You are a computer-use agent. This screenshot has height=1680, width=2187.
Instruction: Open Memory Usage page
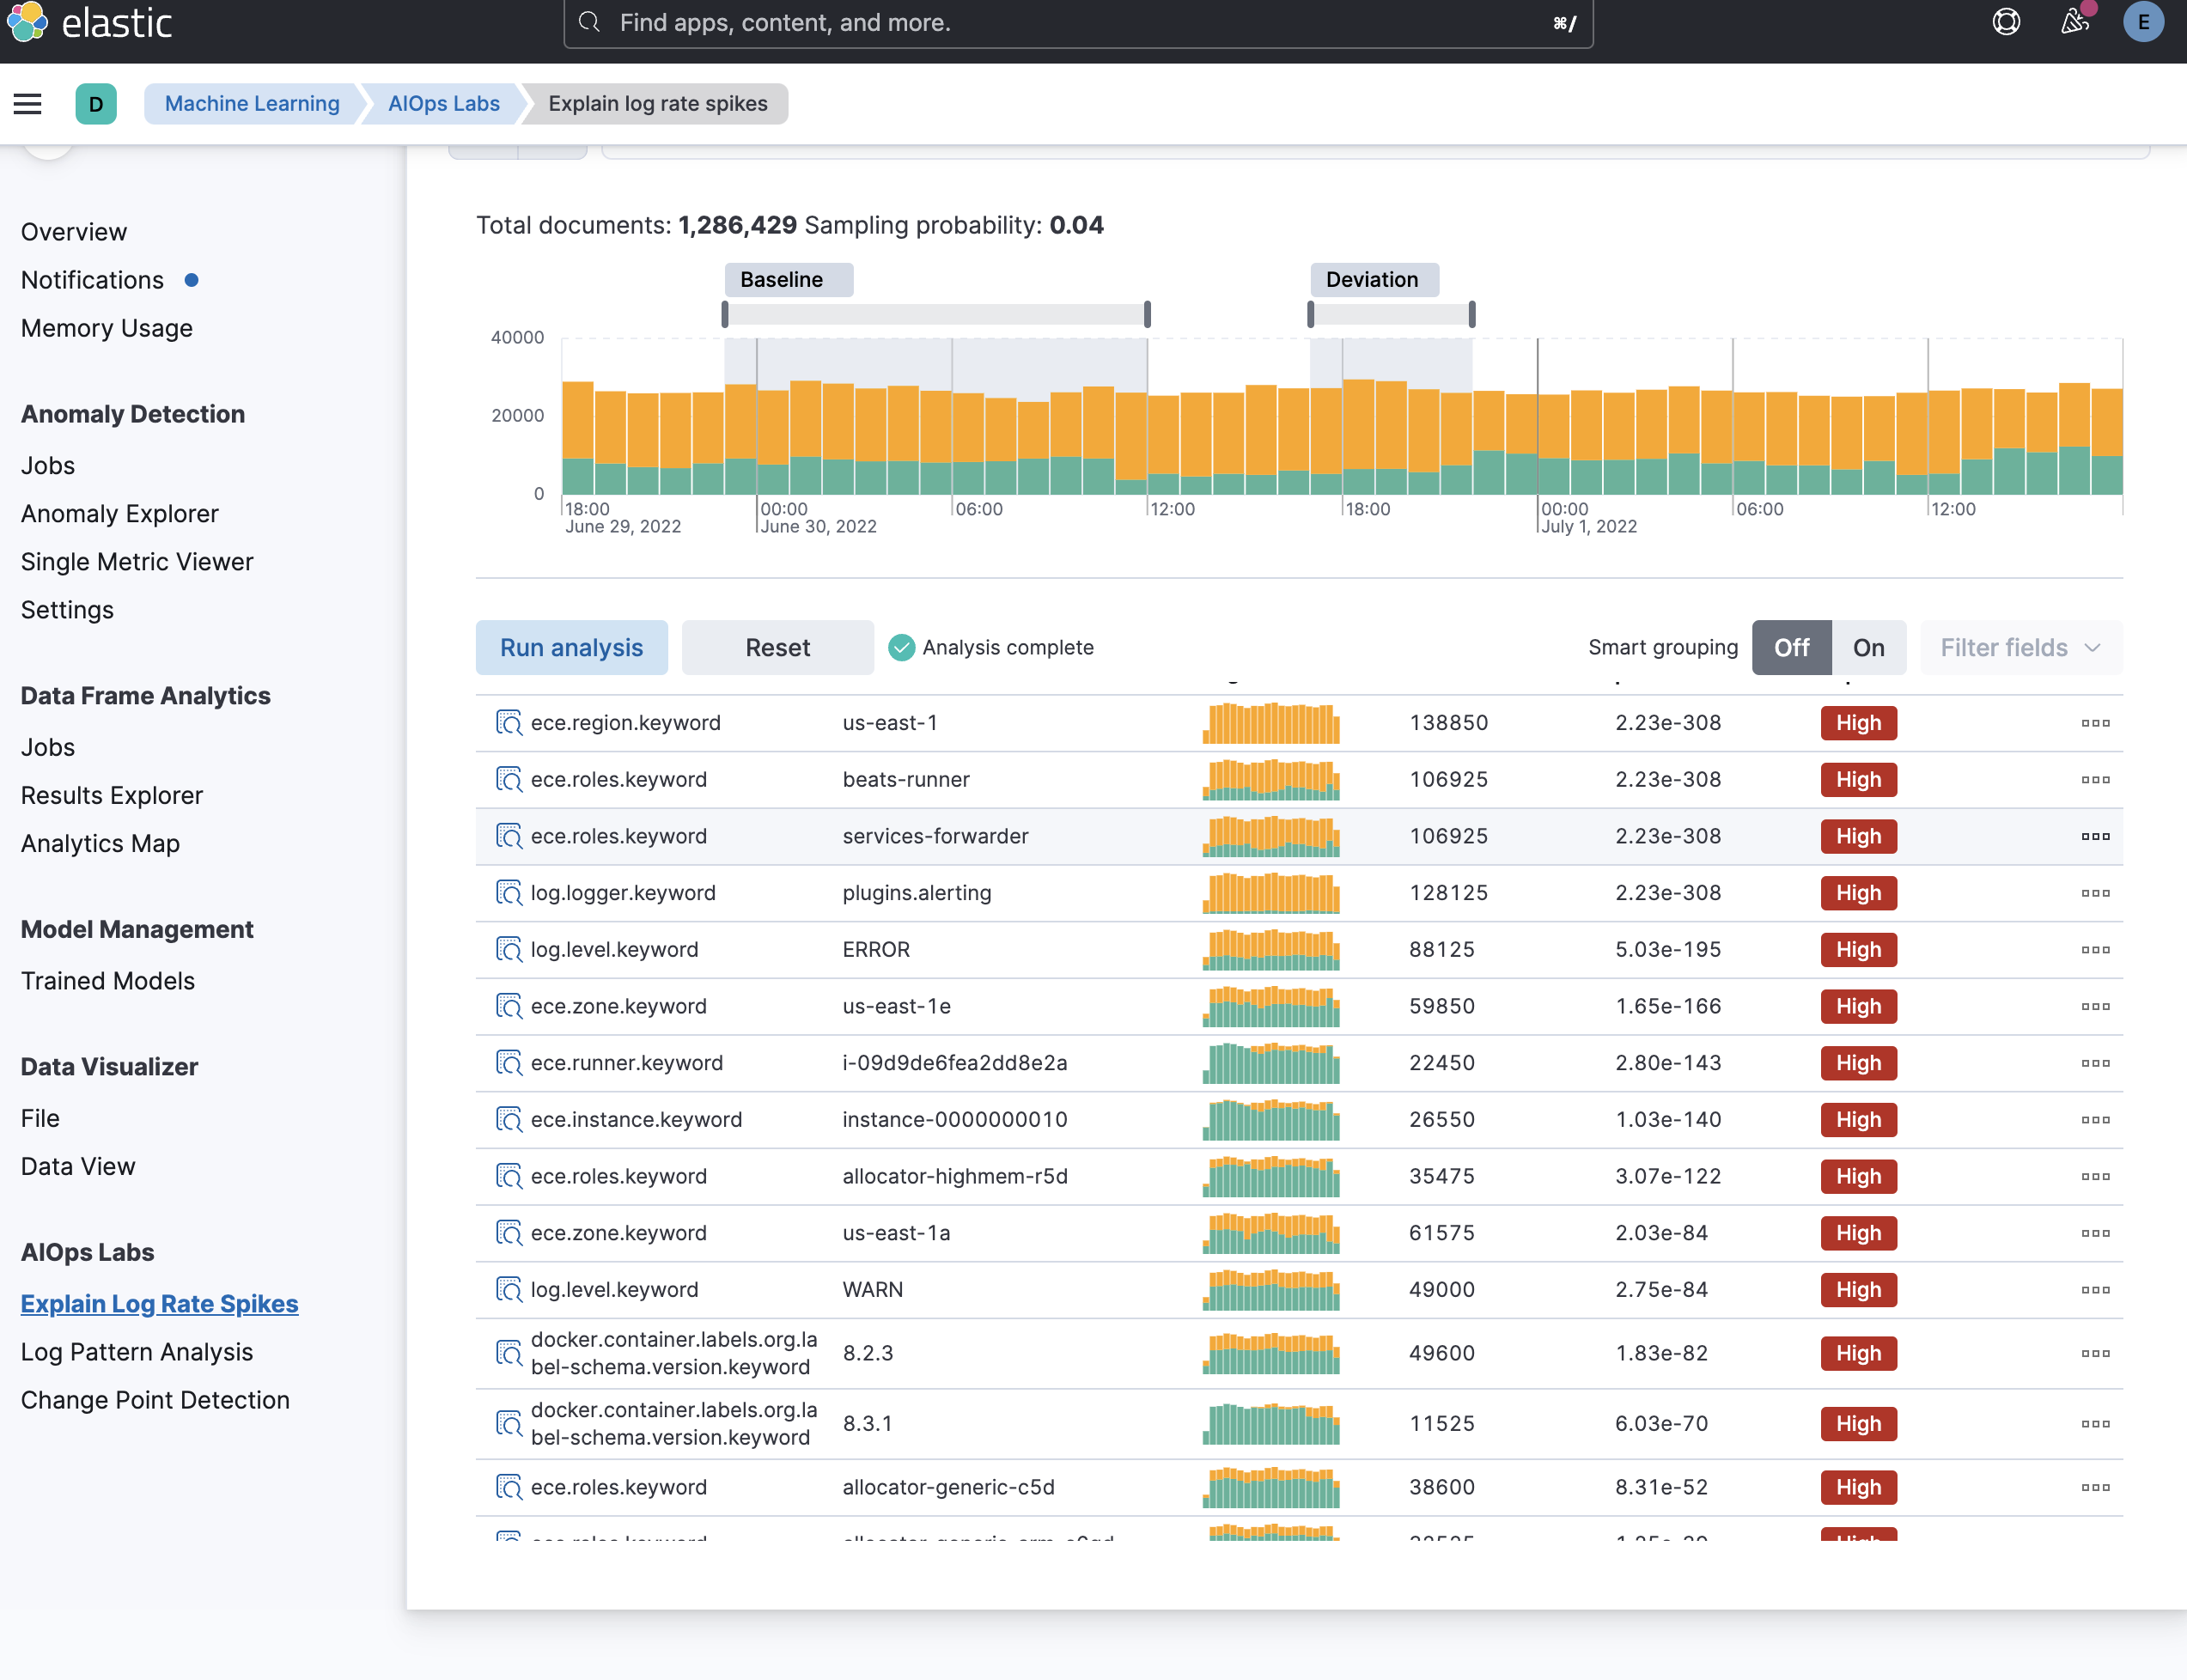pos(107,328)
